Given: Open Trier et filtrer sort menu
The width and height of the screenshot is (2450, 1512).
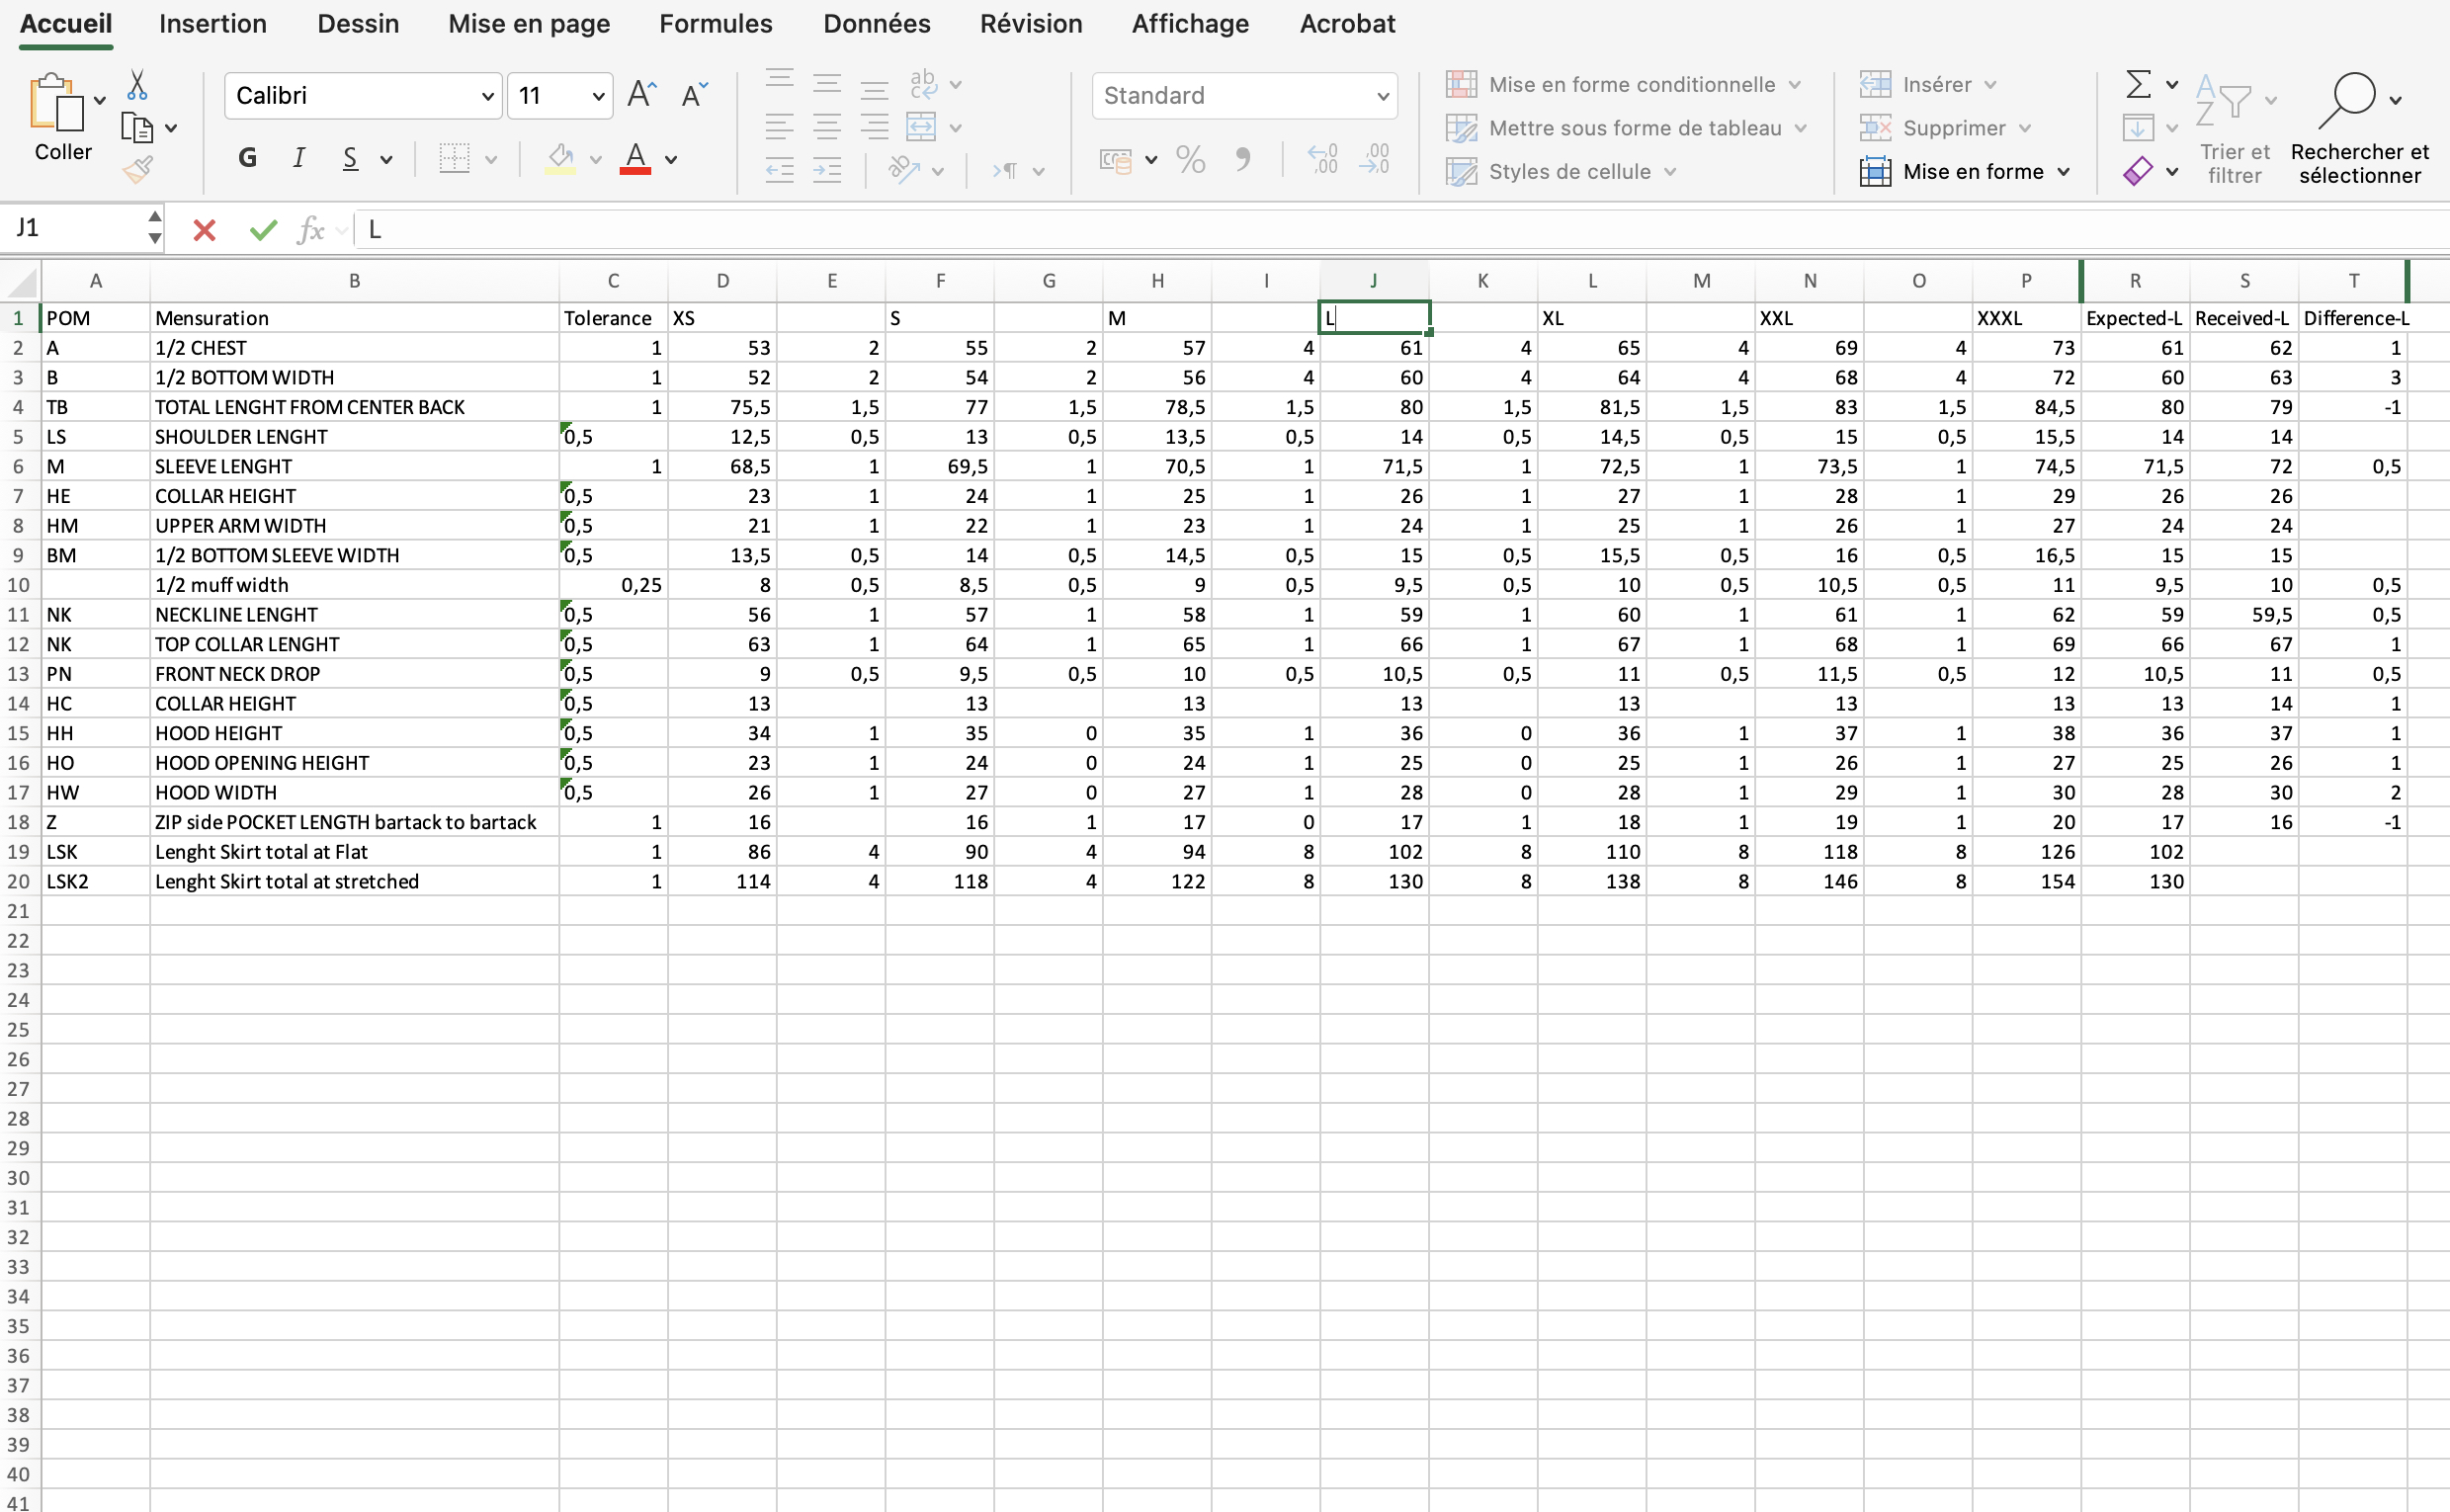Looking at the screenshot, I should (x=2235, y=130).
